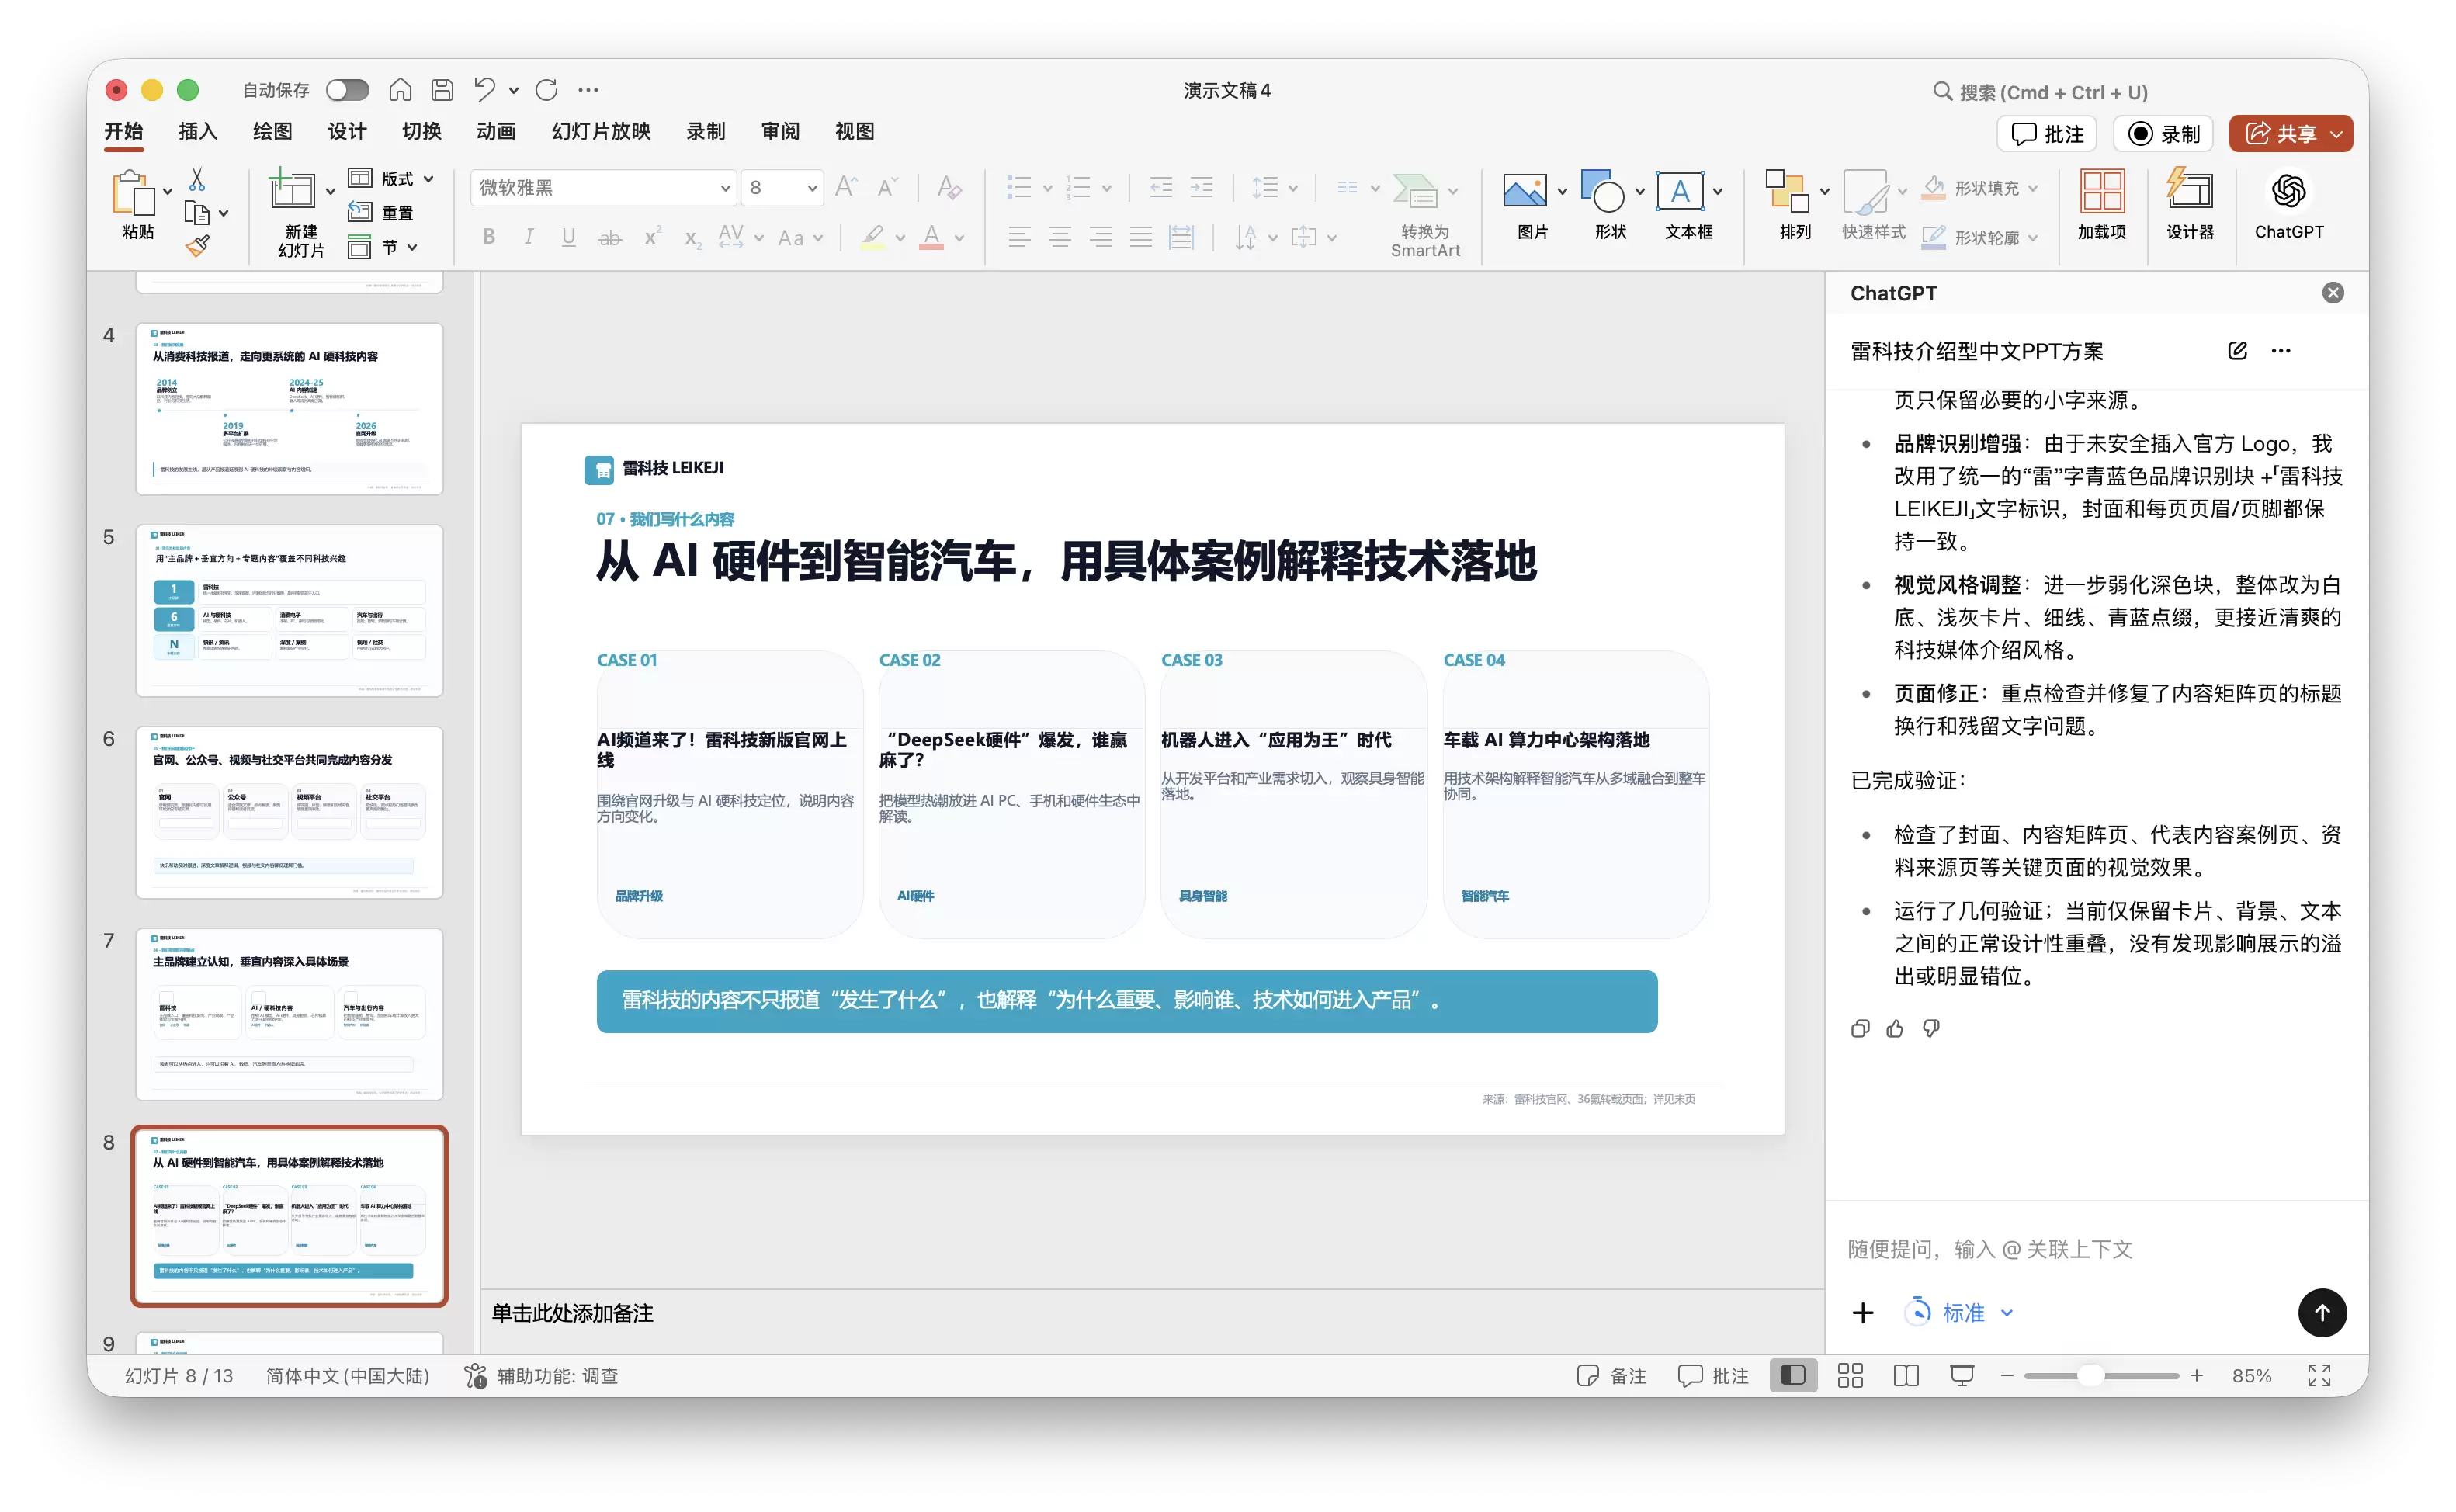2456x1512 pixels.
Task: Click Convert to SmartArt icon
Action: pyautogui.click(x=1415, y=191)
